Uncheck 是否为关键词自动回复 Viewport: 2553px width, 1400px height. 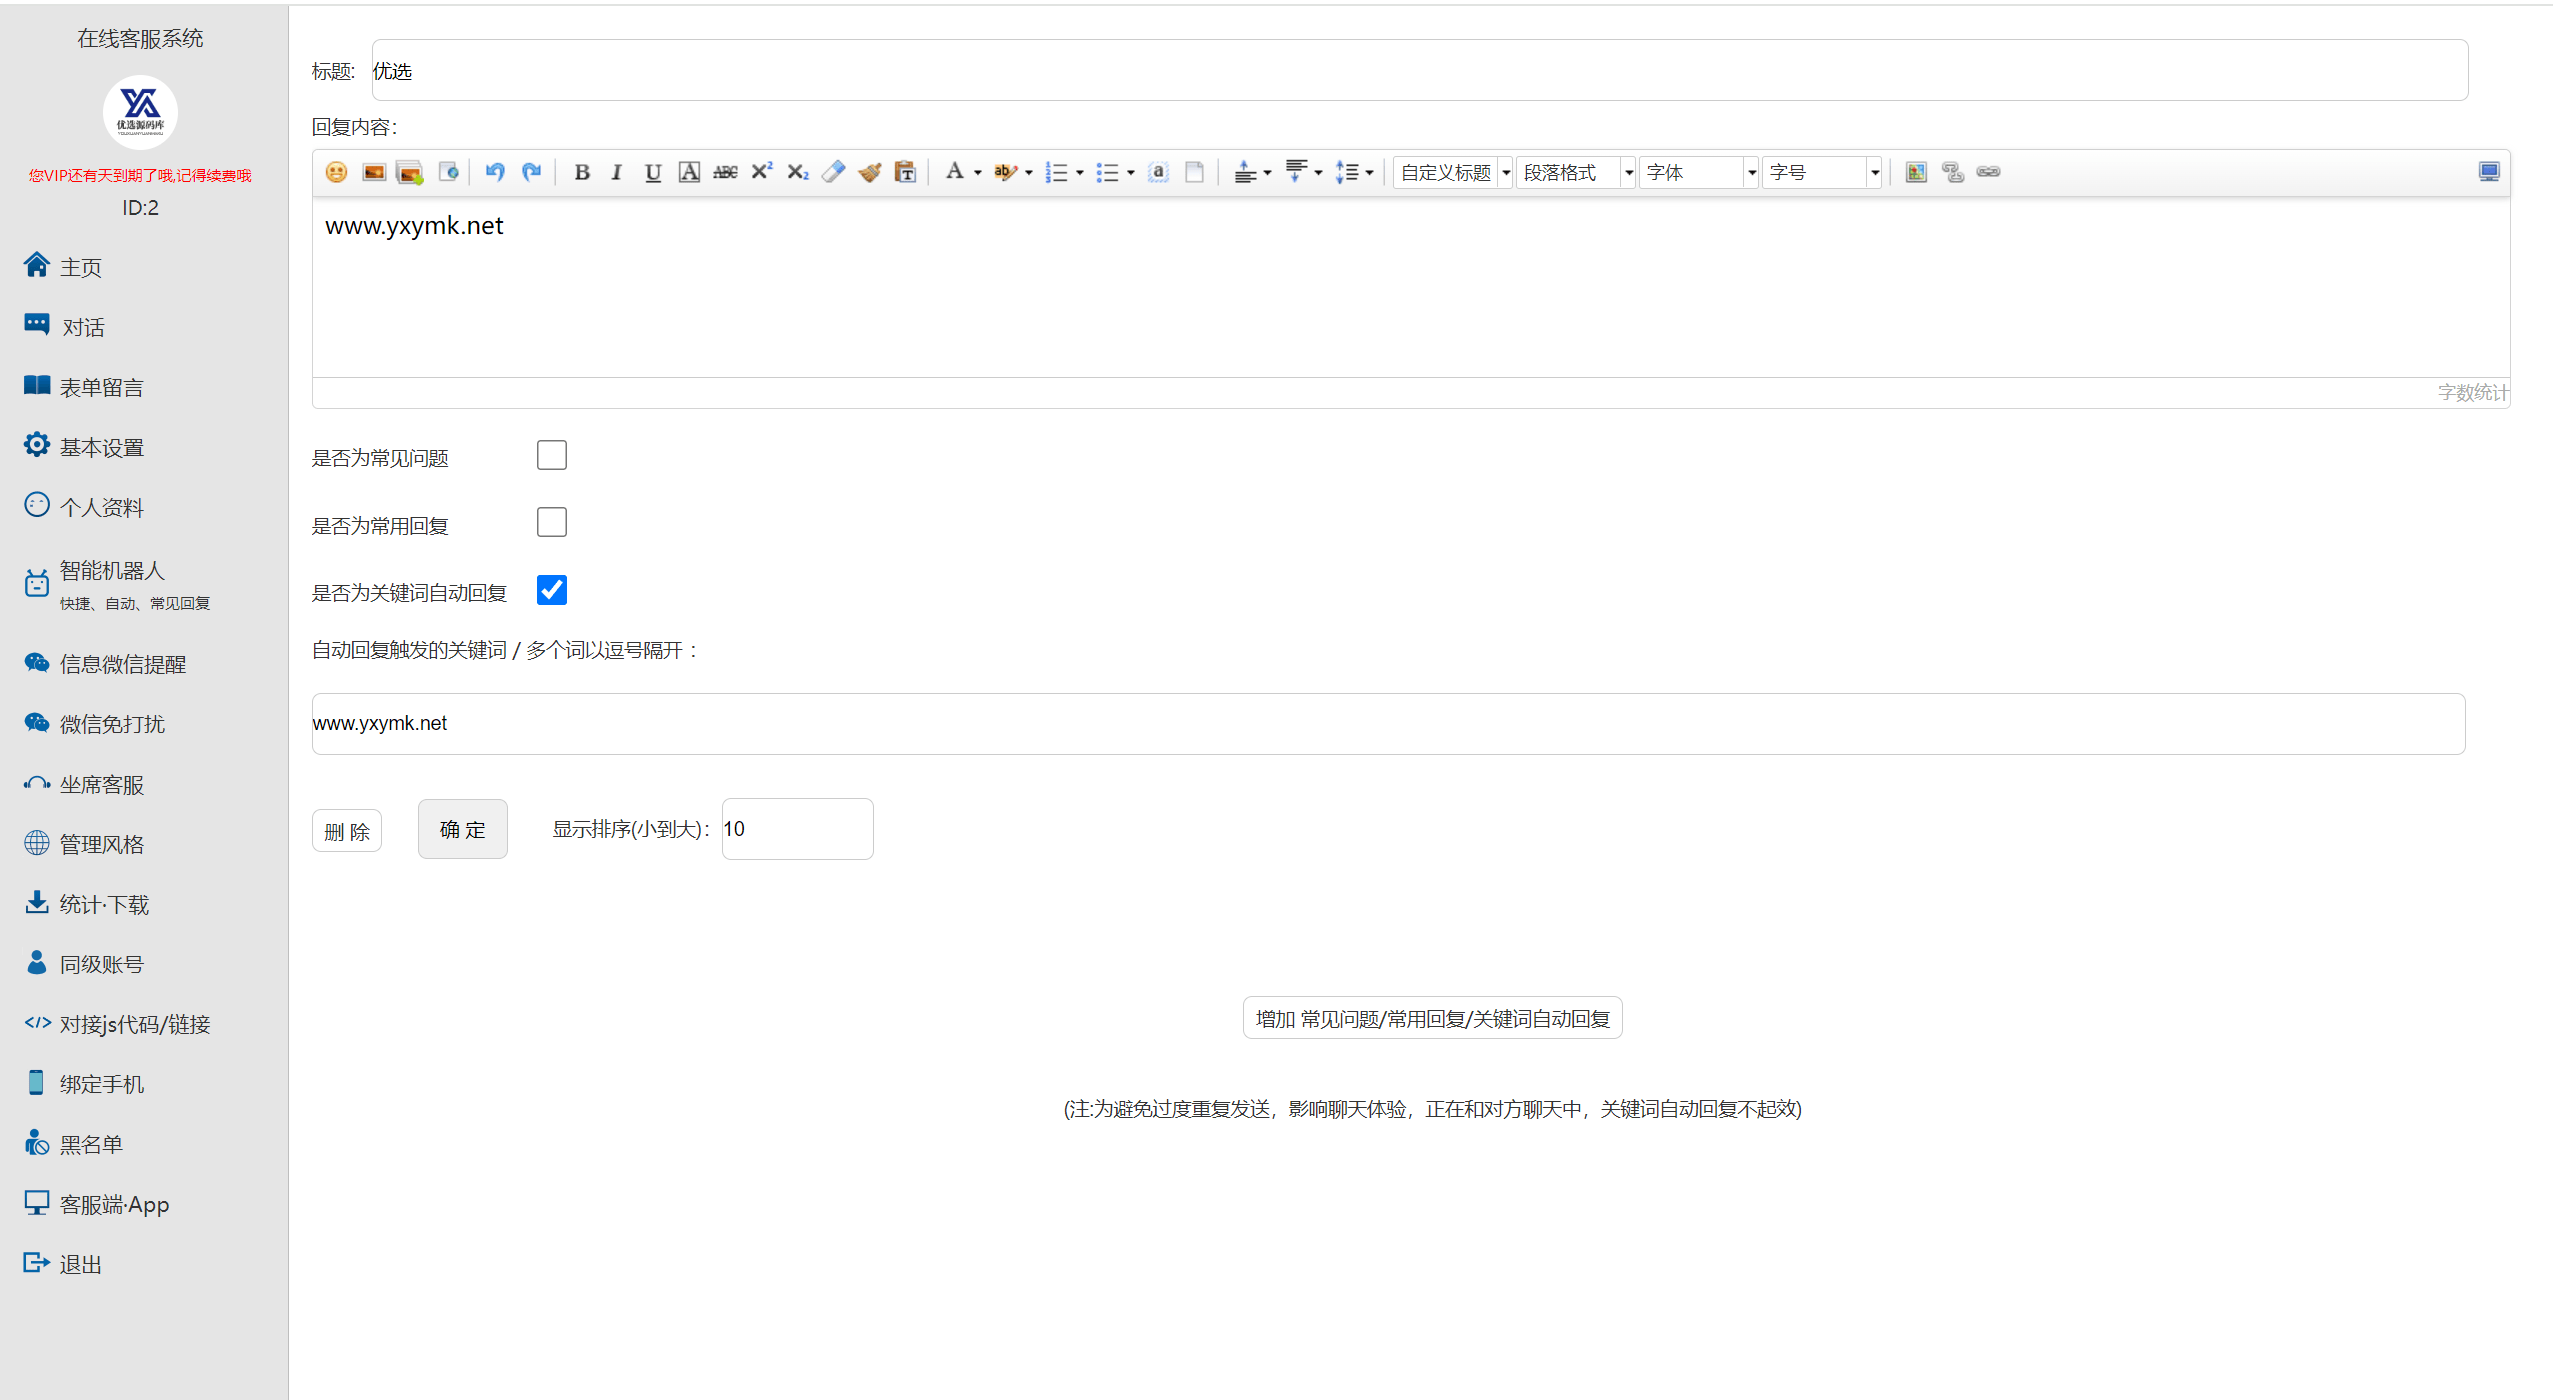coord(552,590)
